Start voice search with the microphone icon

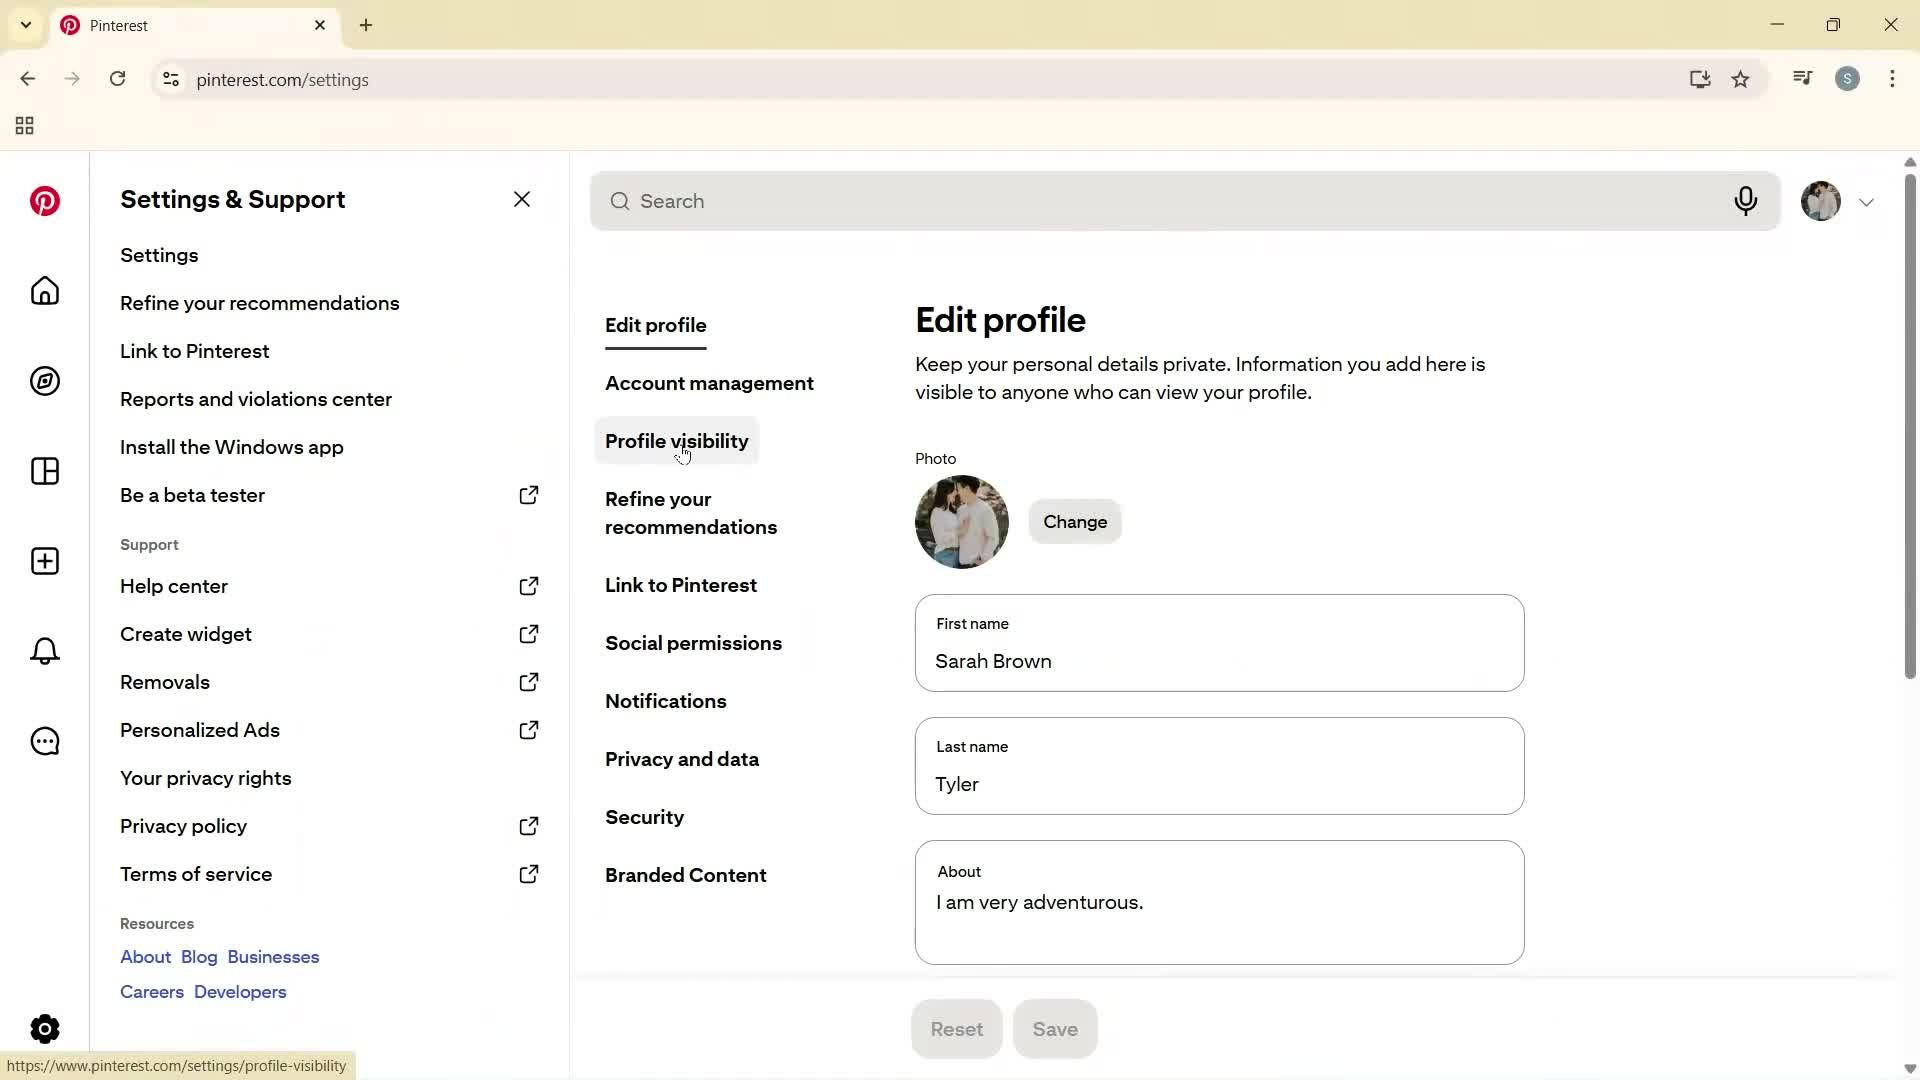tap(1746, 201)
